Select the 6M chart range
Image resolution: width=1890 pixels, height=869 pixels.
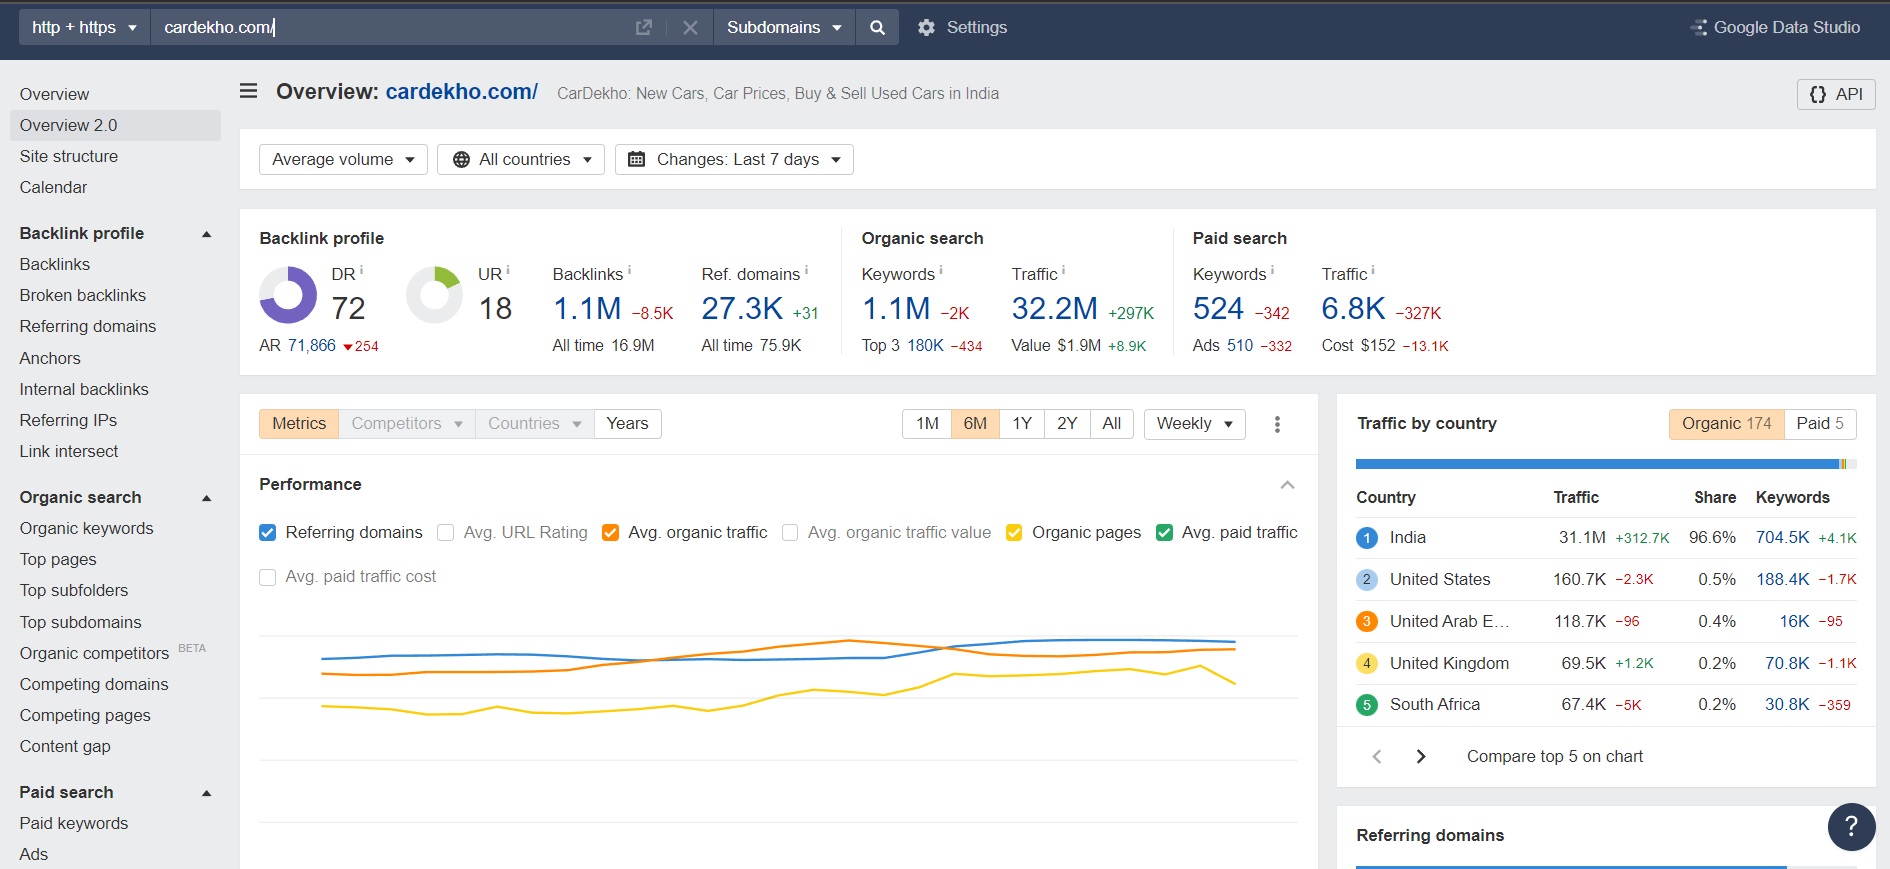pos(975,424)
